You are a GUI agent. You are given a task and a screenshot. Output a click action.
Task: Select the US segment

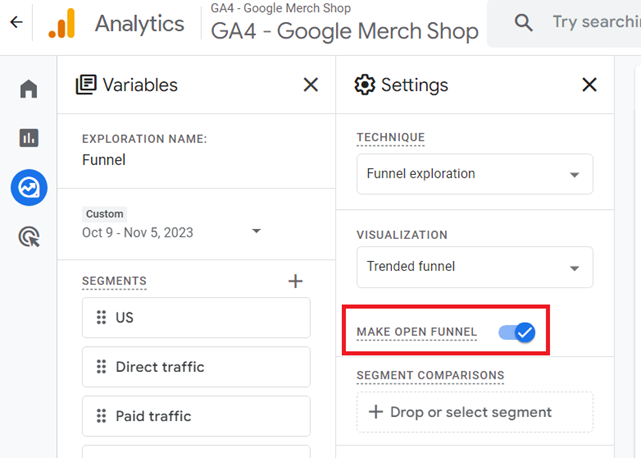pyautogui.click(x=196, y=318)
